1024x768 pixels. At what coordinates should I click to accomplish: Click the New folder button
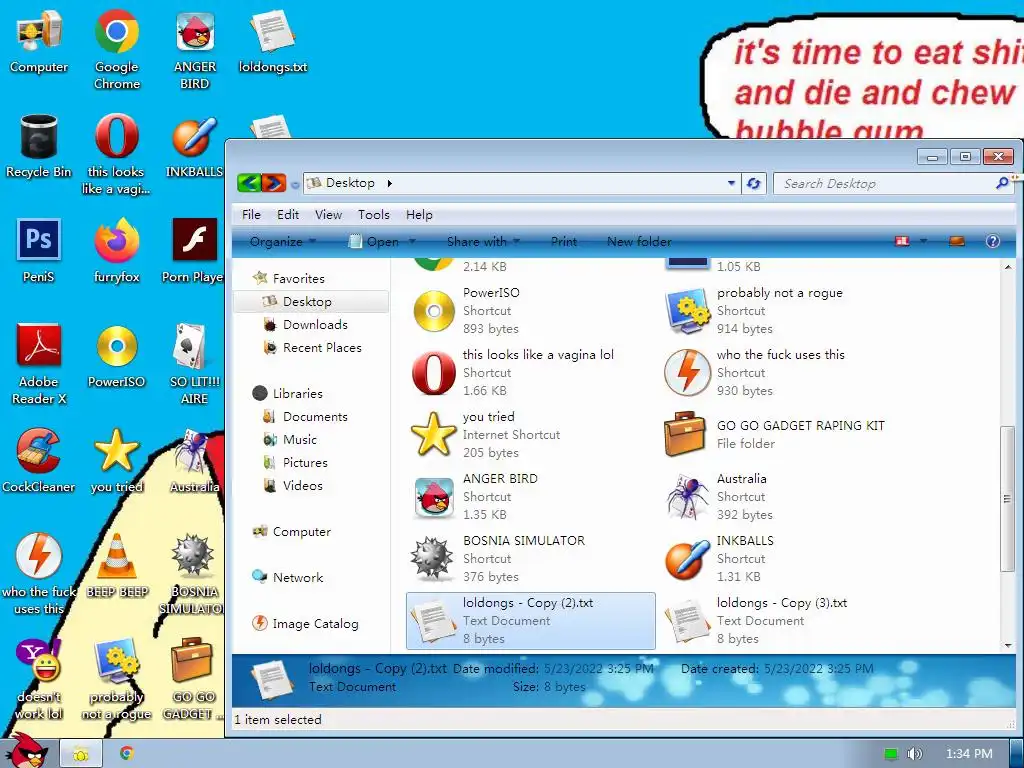pyautogui.click(x=639, y=242)
